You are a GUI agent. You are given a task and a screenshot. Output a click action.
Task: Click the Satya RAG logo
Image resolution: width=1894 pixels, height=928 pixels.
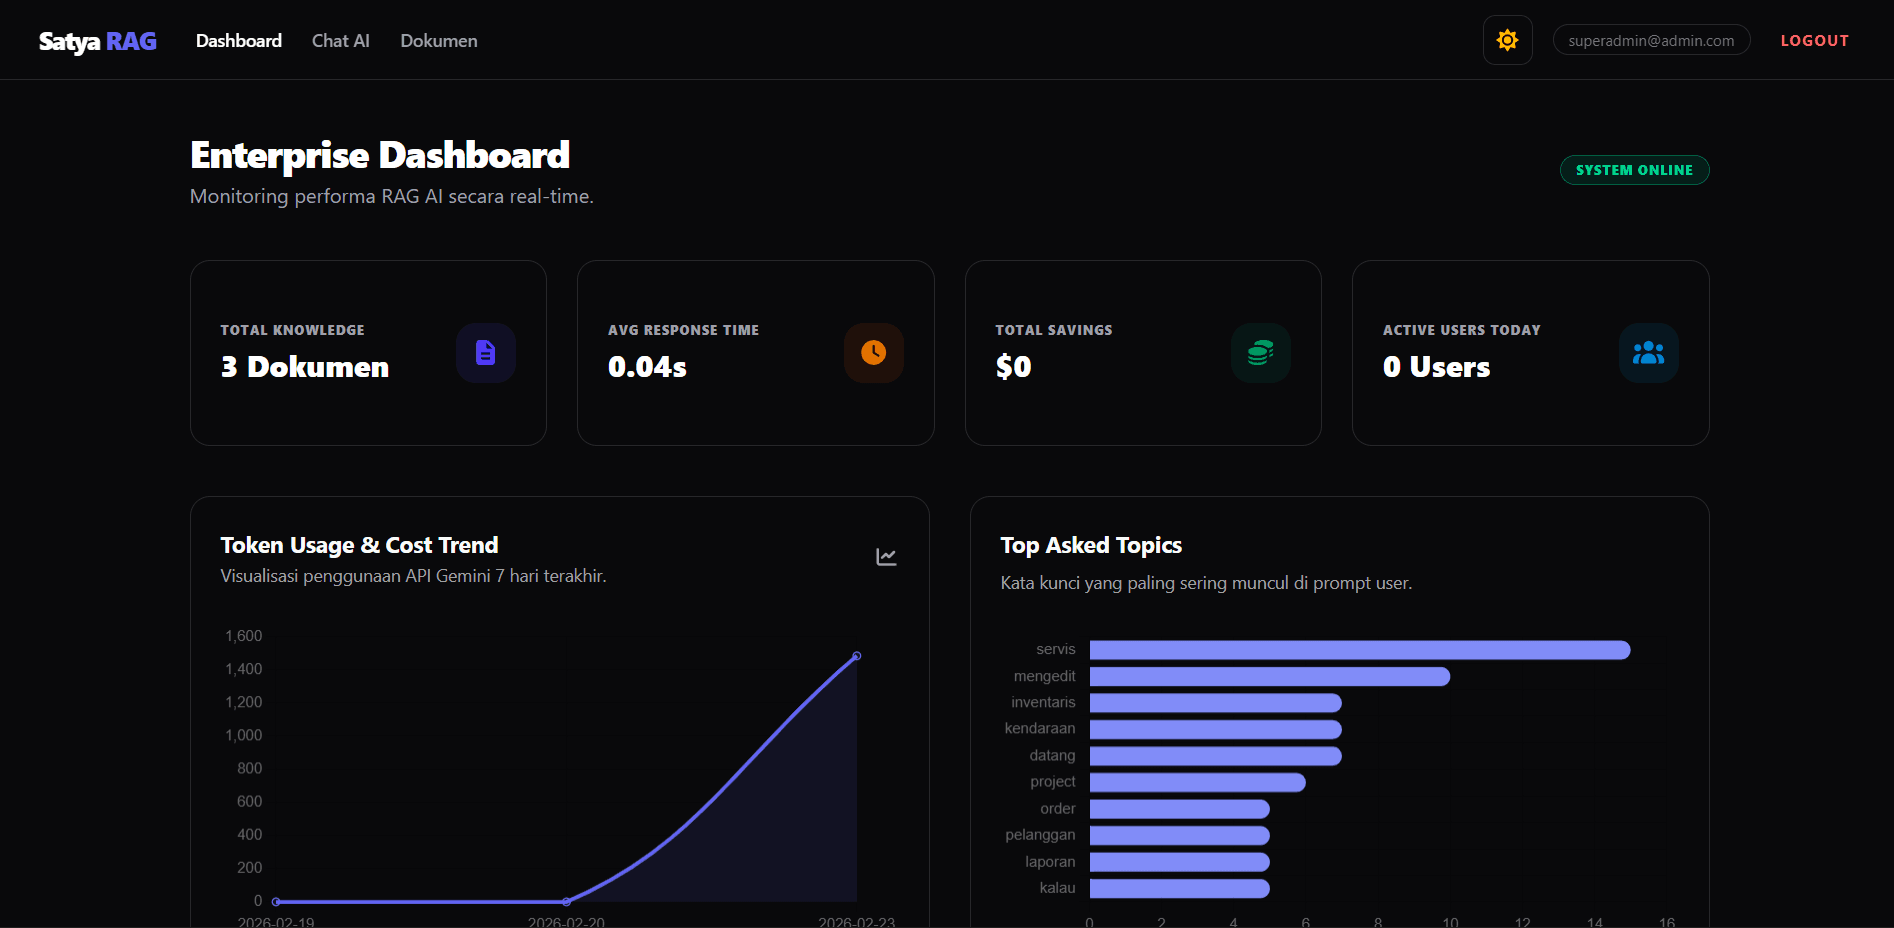tap(97, 41)
